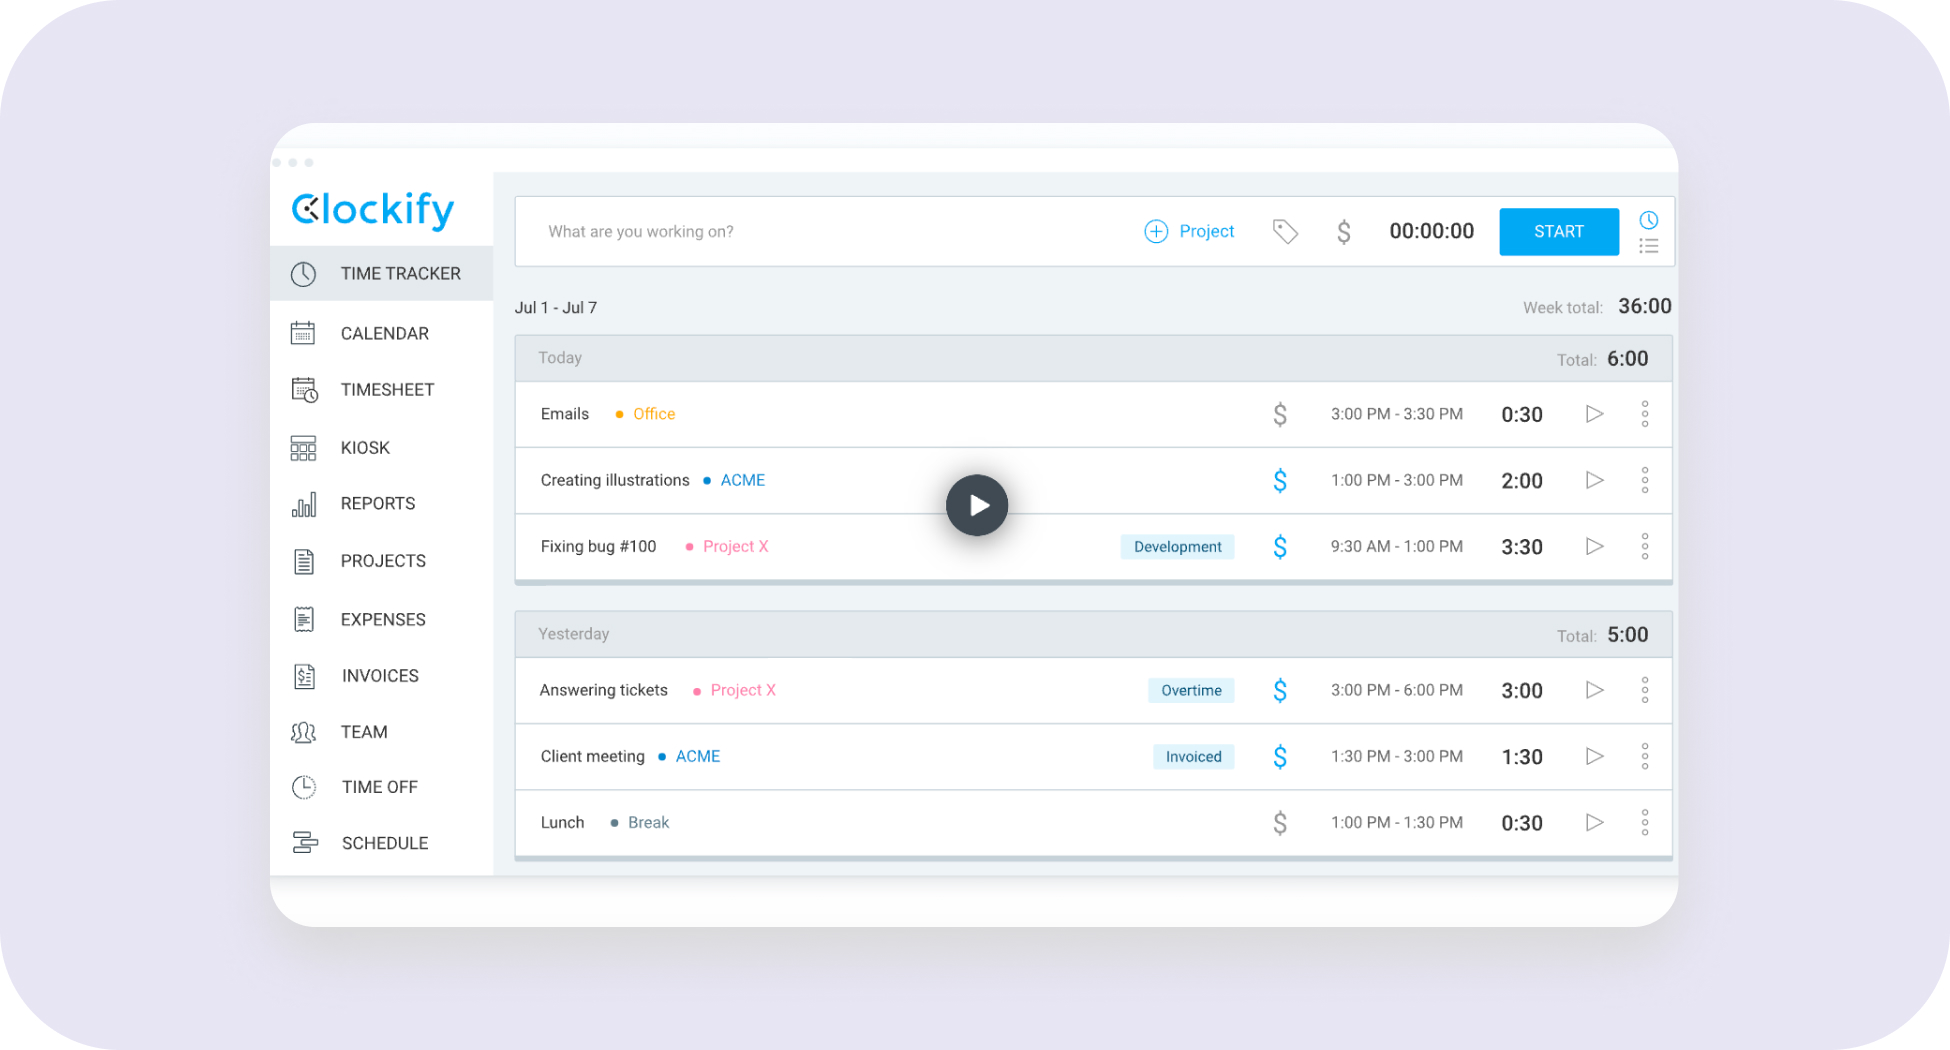Open the tag icon in the timer bar
The width and height of the screenshot is (1950, 1050).
point(1284,231)
